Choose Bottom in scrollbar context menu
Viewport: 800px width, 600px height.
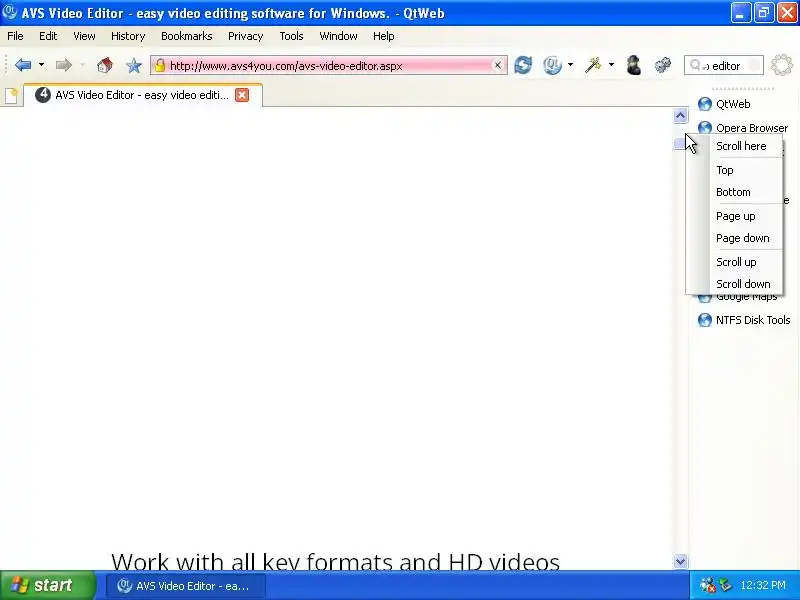click(x=733, y=192)
